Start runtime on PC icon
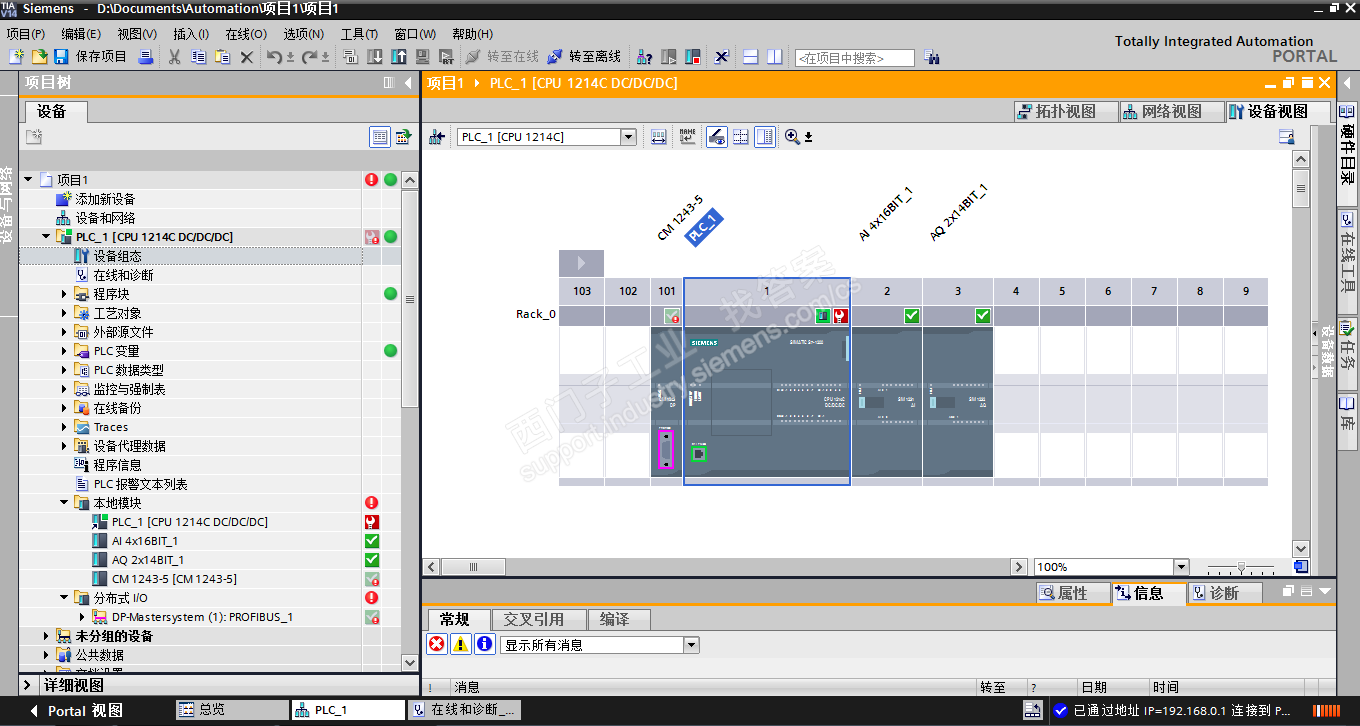Image resolution: width=1360 pixels, height=726 pixels. point(446,57)
